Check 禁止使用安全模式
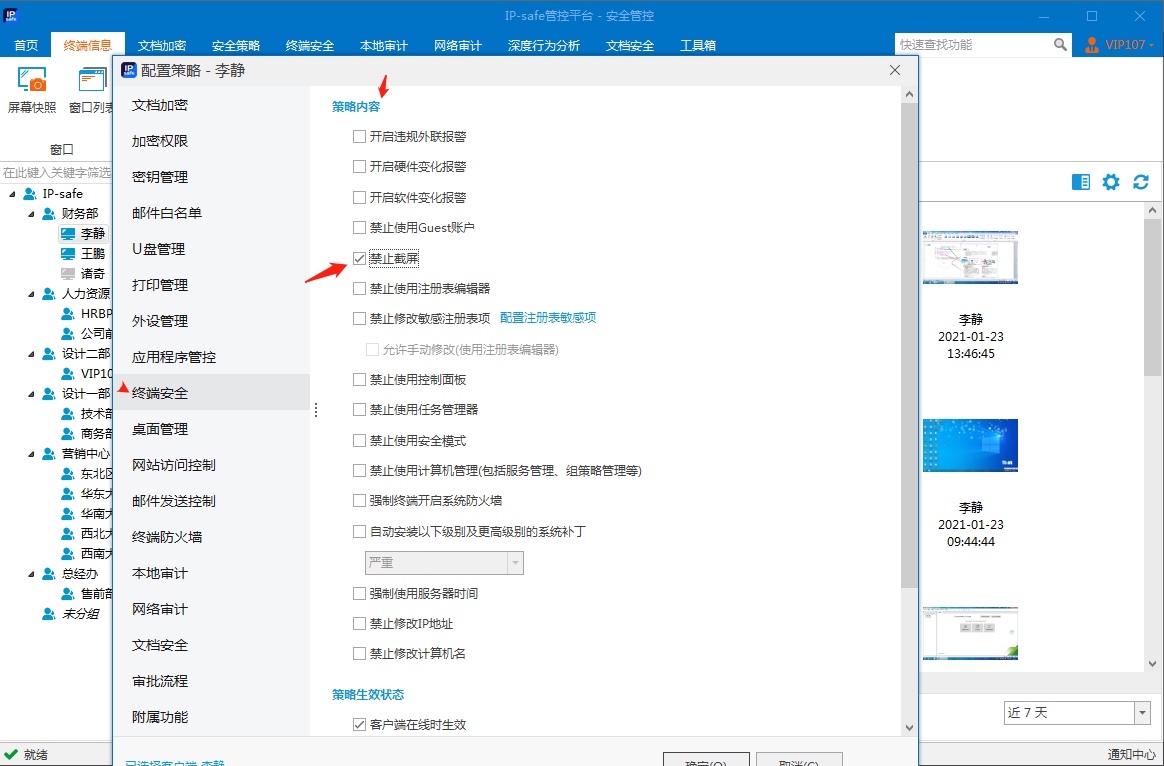Viewport: 1164px width, 766px height. [359, 441]
